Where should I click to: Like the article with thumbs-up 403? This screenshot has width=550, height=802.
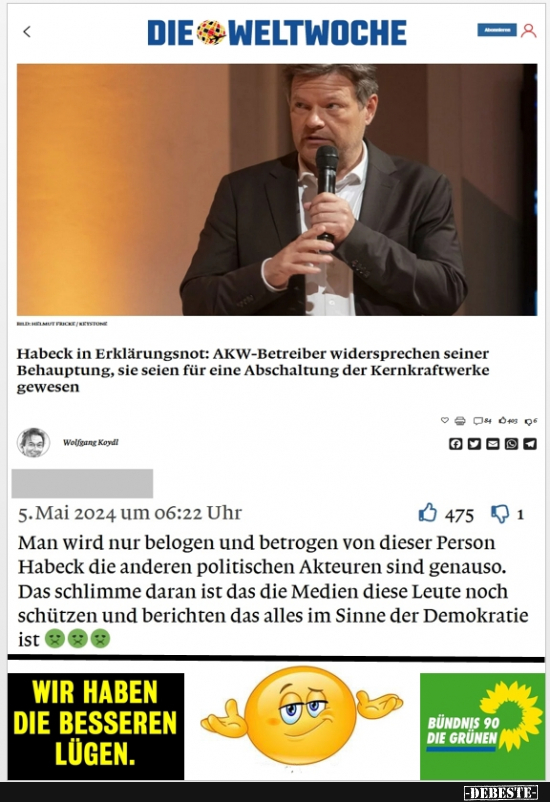coord(508,420)
